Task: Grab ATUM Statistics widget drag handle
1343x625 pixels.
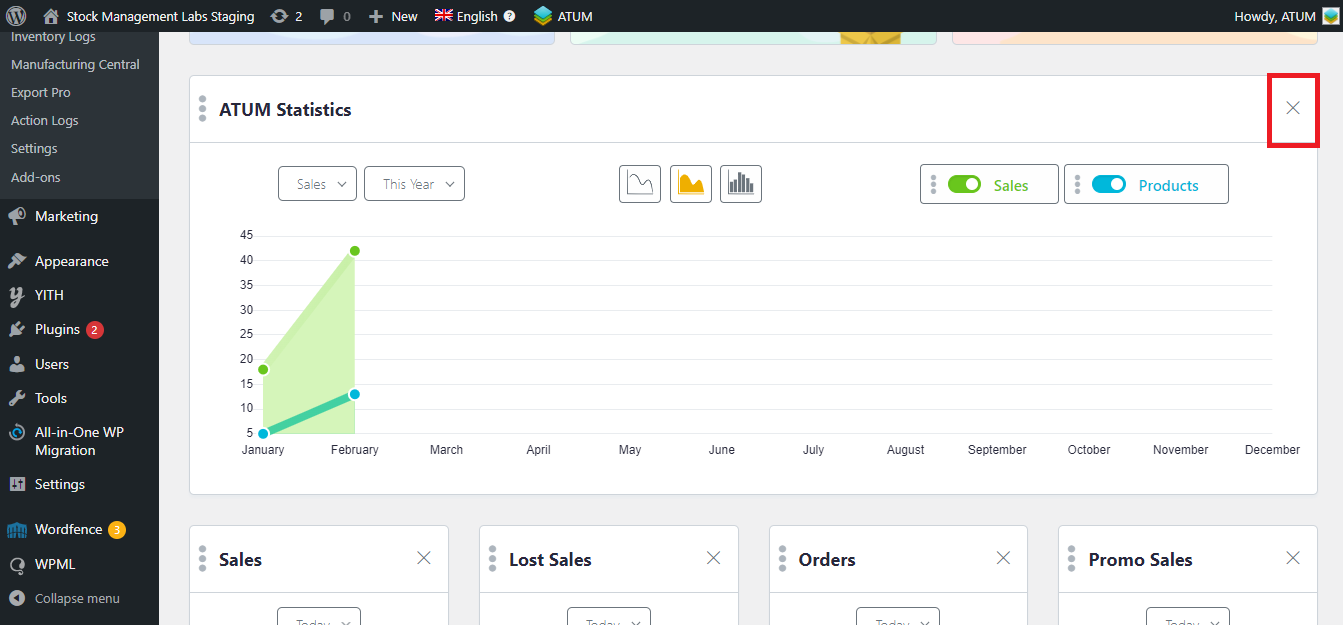Action: (202, 109)
